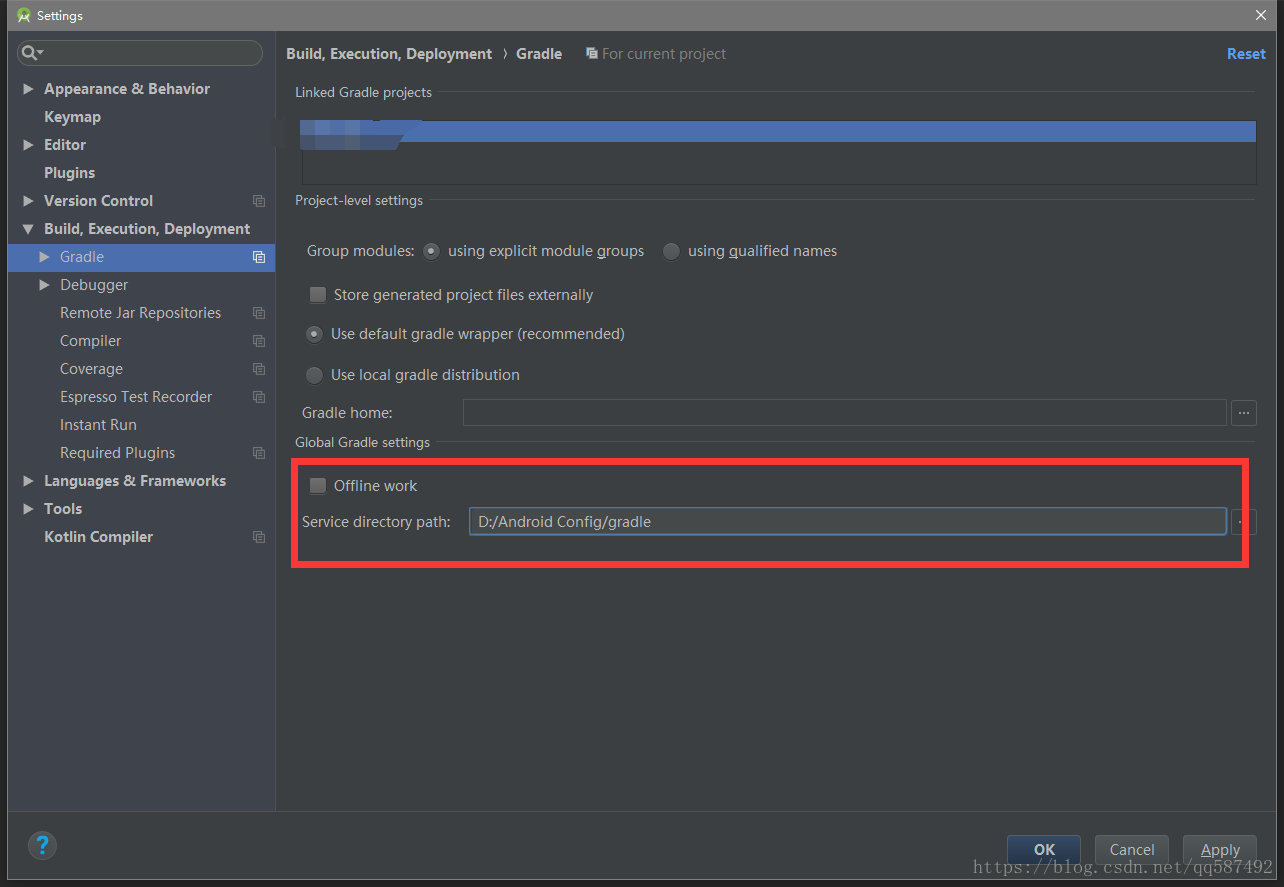This screenshot has height=887, width=1284.
Task: Click the Apply button
Action: (1220, 849)
